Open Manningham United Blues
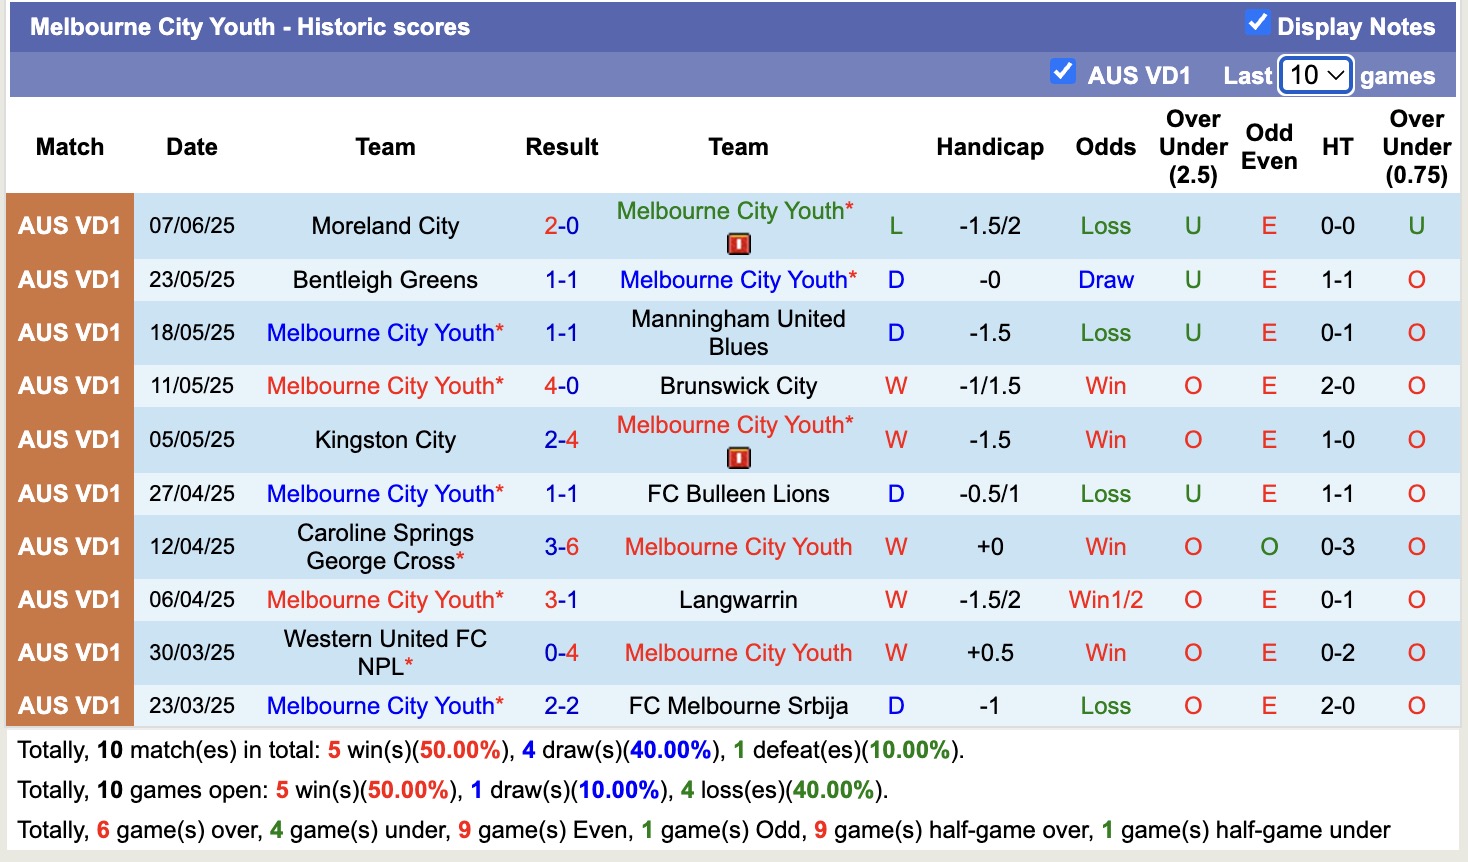This screenshot has width=1468, height=862. [738, 333]
